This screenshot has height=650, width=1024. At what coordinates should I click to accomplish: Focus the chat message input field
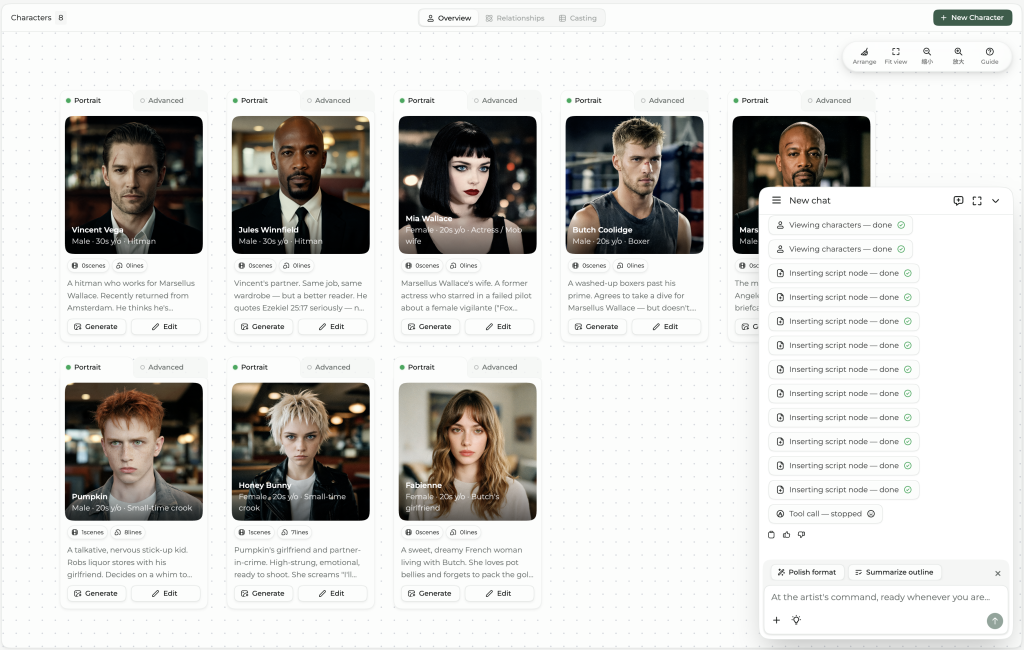pos(885,597)
